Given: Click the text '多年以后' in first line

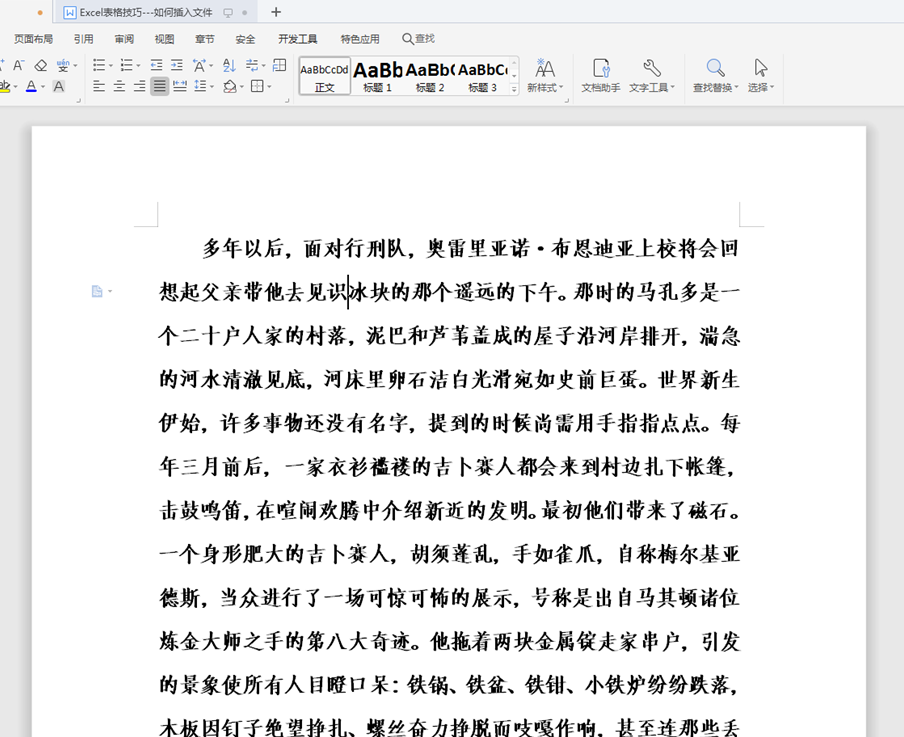Looking at the screenshot, I should [242, 249].
